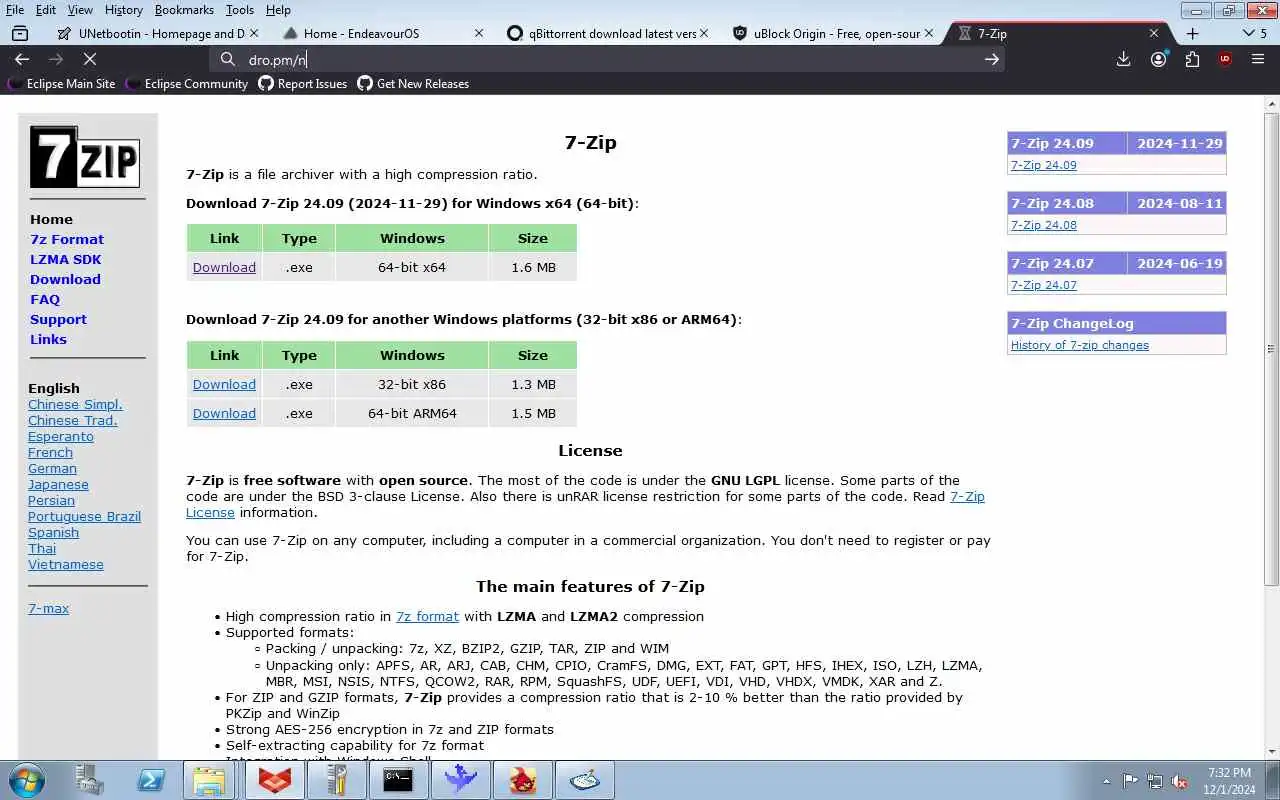Open the red angry bird taskbar icon
This screenshot has width=1280, height=800.
point(522,780)
